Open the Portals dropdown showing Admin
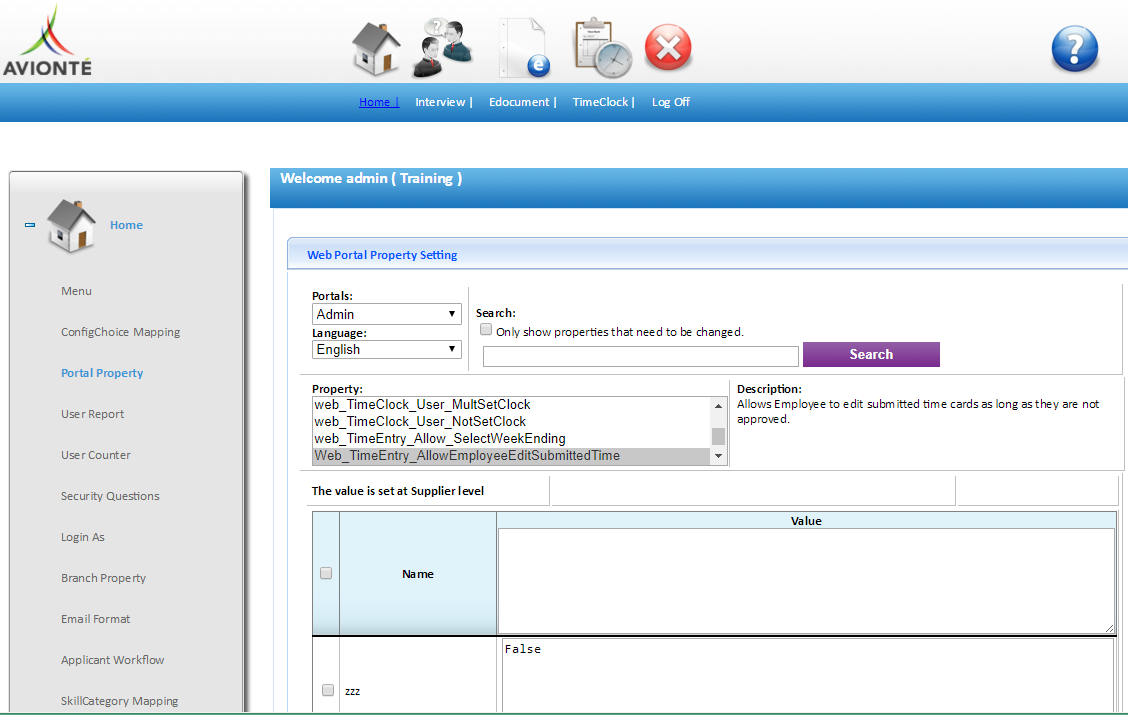 [x=386, y=314]
